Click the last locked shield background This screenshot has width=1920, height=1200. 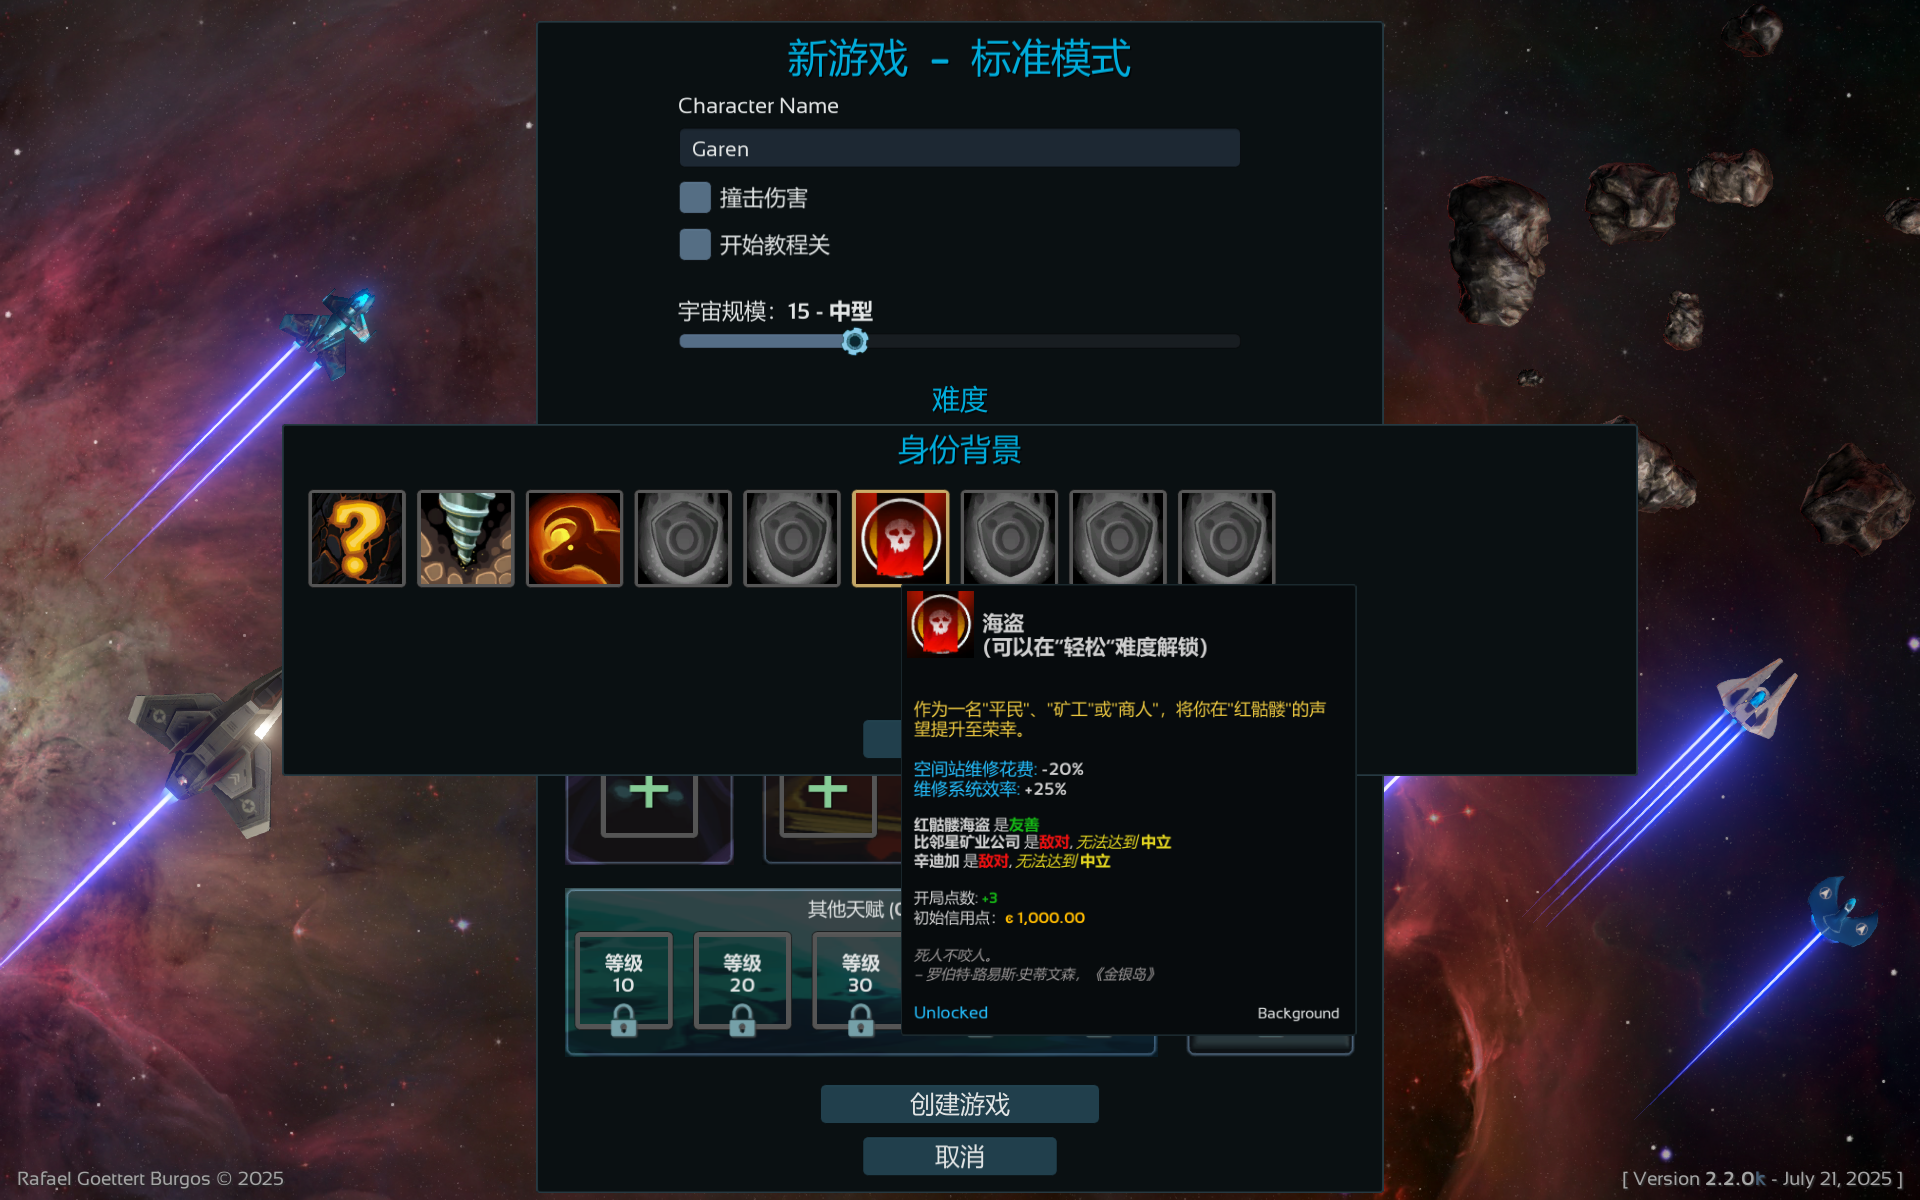[x=1227, y=538]
